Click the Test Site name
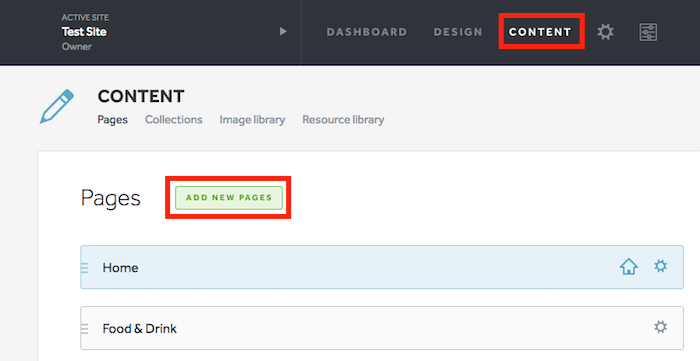 click(84, 32)
